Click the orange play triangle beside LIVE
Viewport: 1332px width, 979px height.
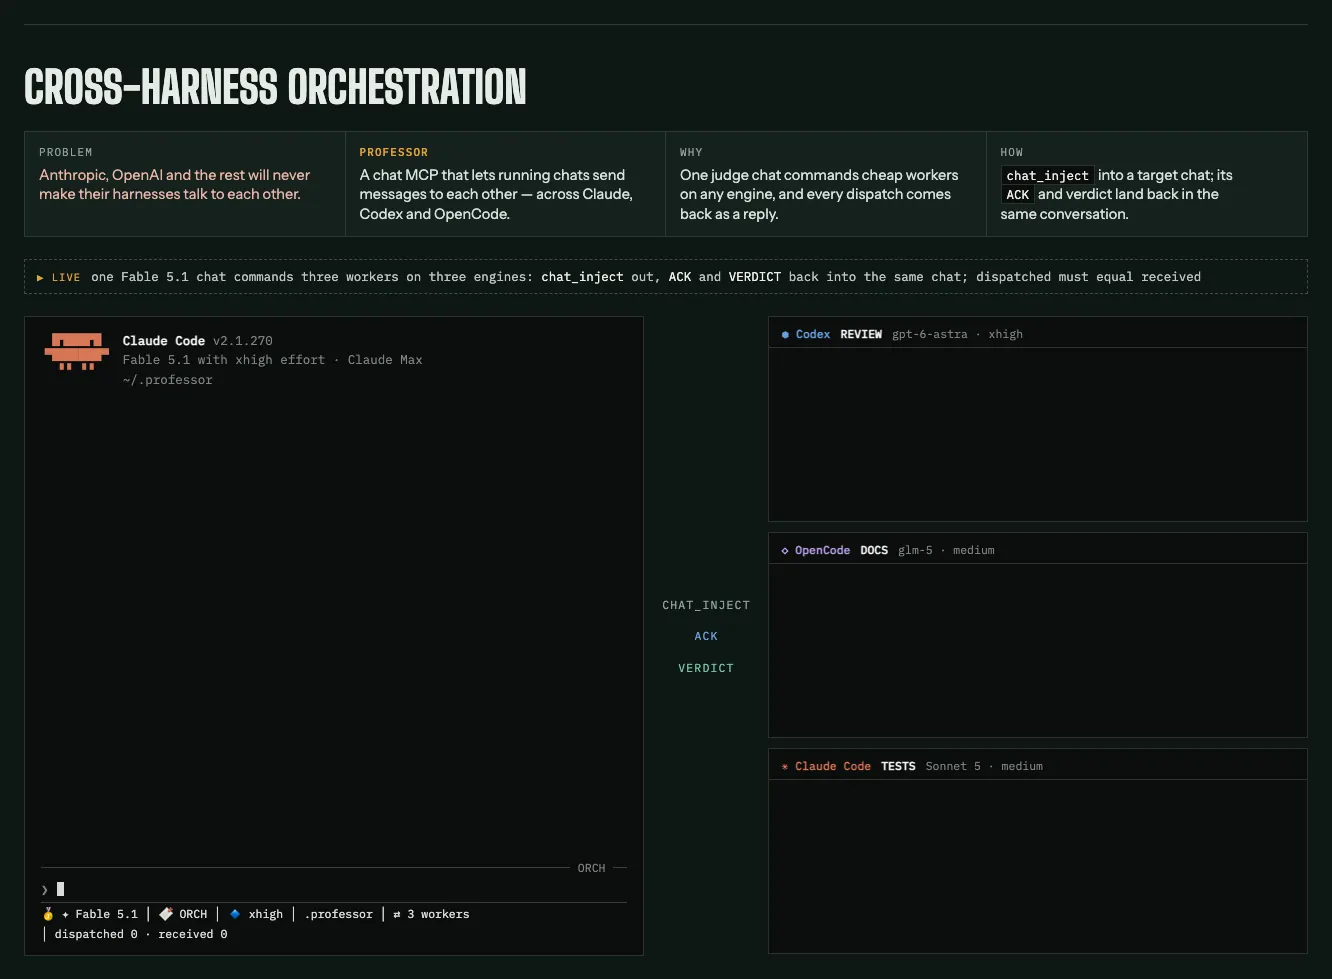tap(40, 277)
